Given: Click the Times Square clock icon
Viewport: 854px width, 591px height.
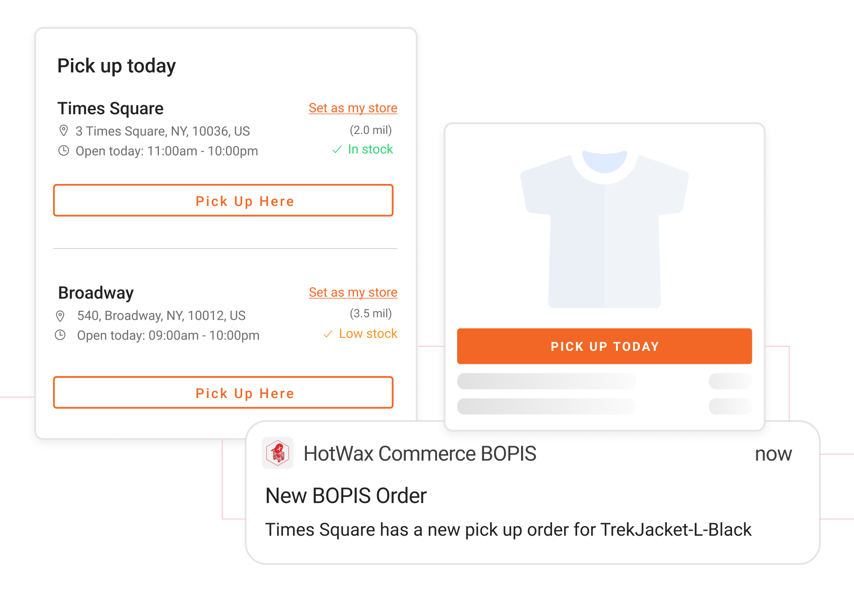Looking at the screenshot, I should pyautogui.click(x=63, y=151).
